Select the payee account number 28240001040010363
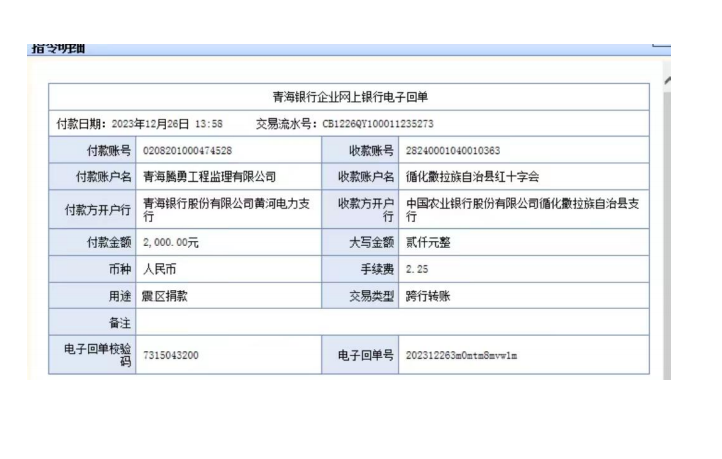Screen dimensions: 722x459 pos(453,151)
